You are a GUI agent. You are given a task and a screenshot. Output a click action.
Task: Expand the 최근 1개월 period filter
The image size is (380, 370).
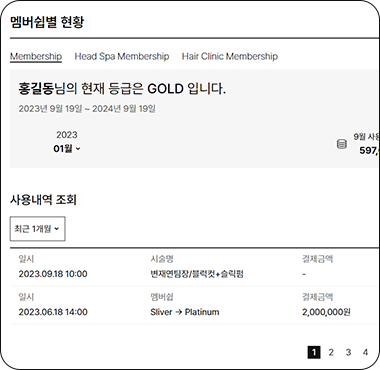pyautogui.click(x=37, y=229)
